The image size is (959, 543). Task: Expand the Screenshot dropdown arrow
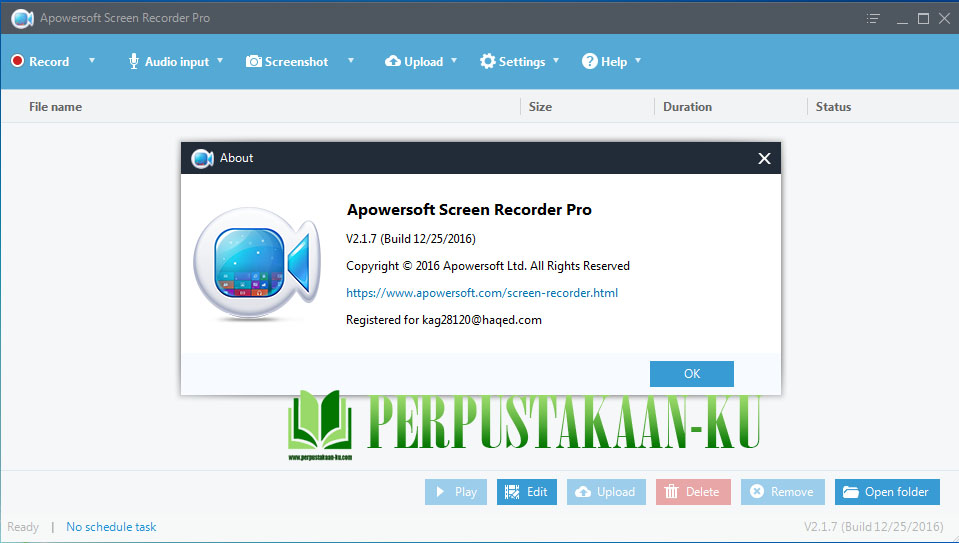[351, 61]
